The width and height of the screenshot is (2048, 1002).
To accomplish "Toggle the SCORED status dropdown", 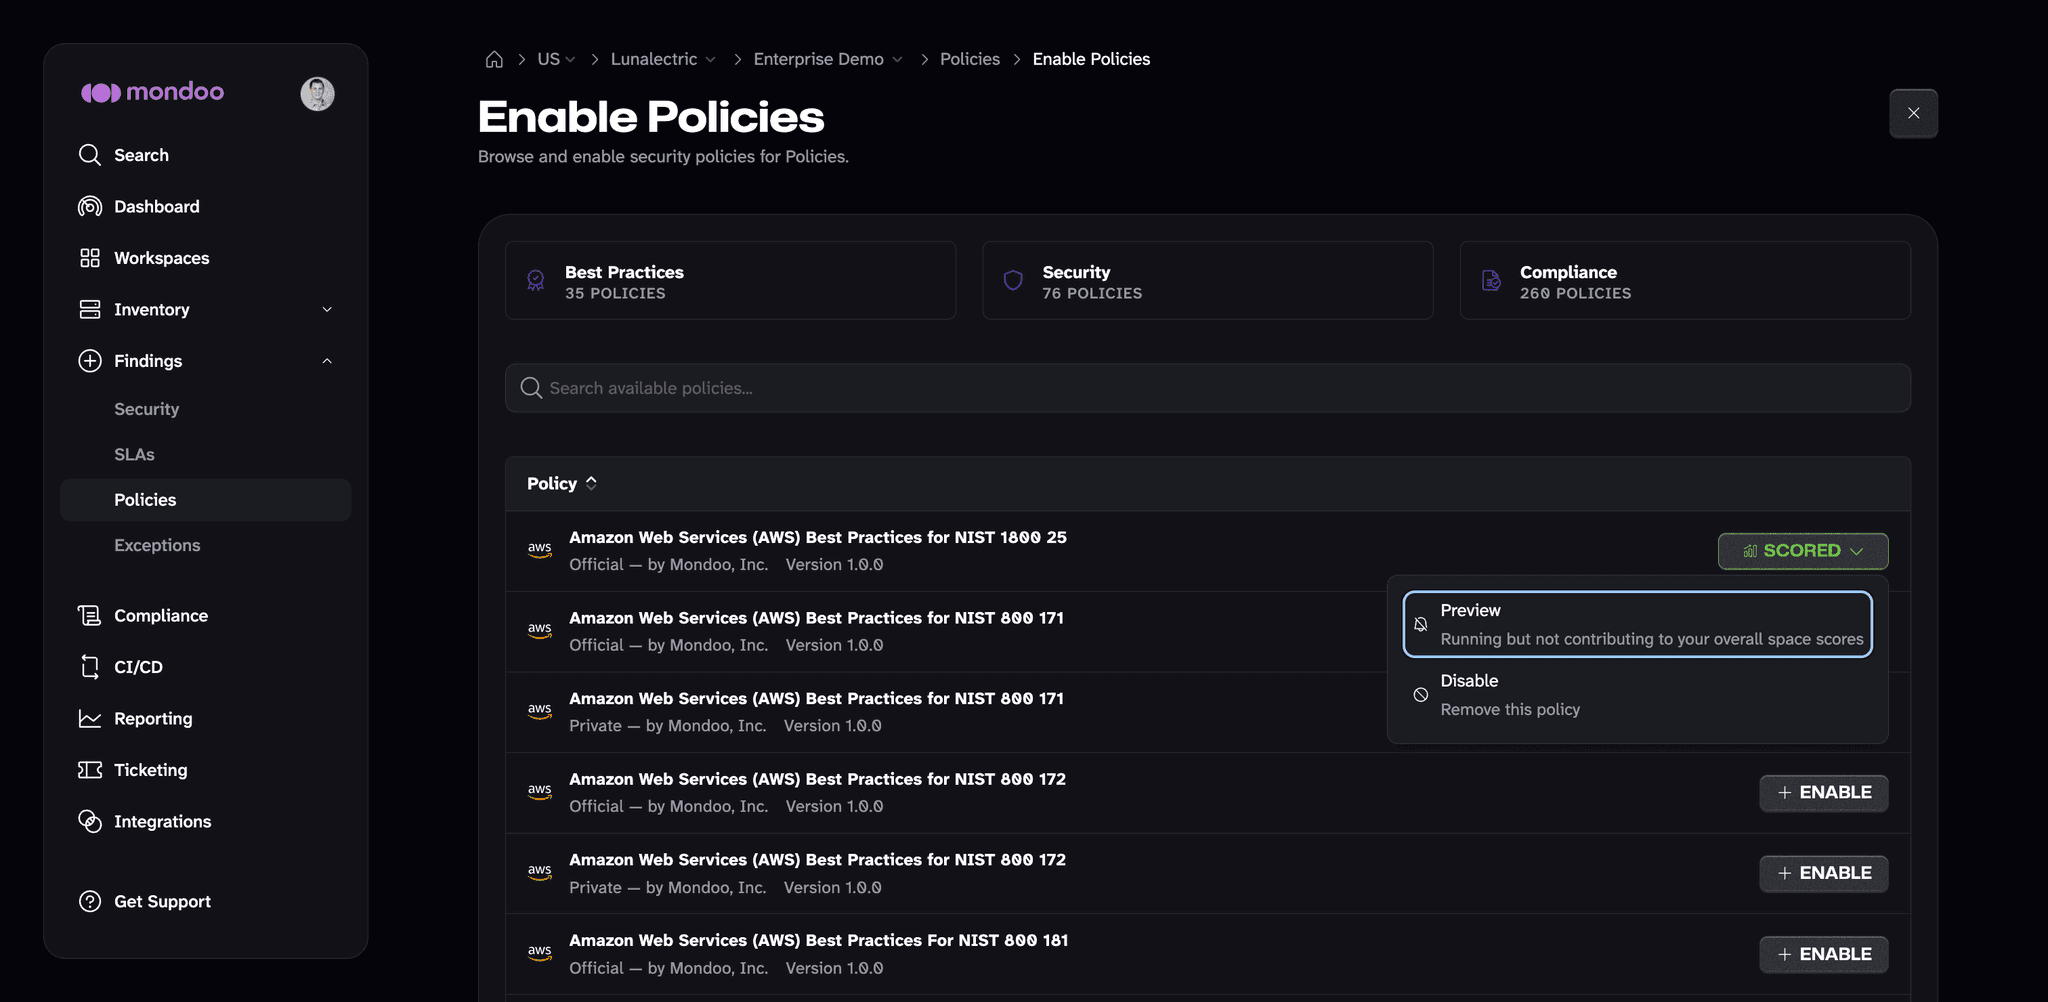I will point(1802,551).
